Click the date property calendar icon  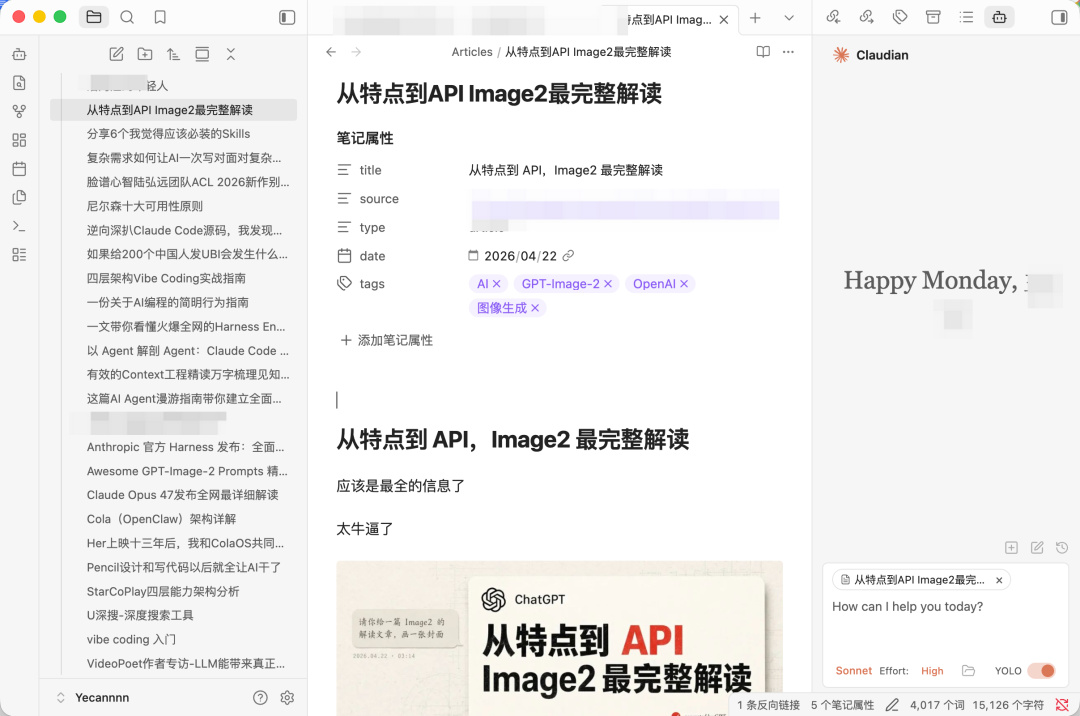click(x=344, y=255)
